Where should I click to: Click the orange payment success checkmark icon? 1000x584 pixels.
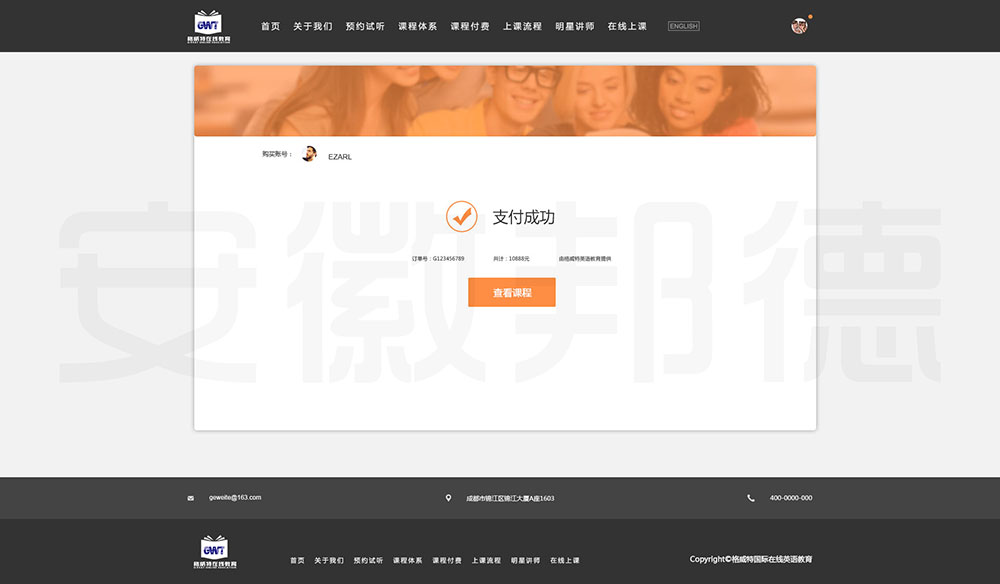point(461,216)
